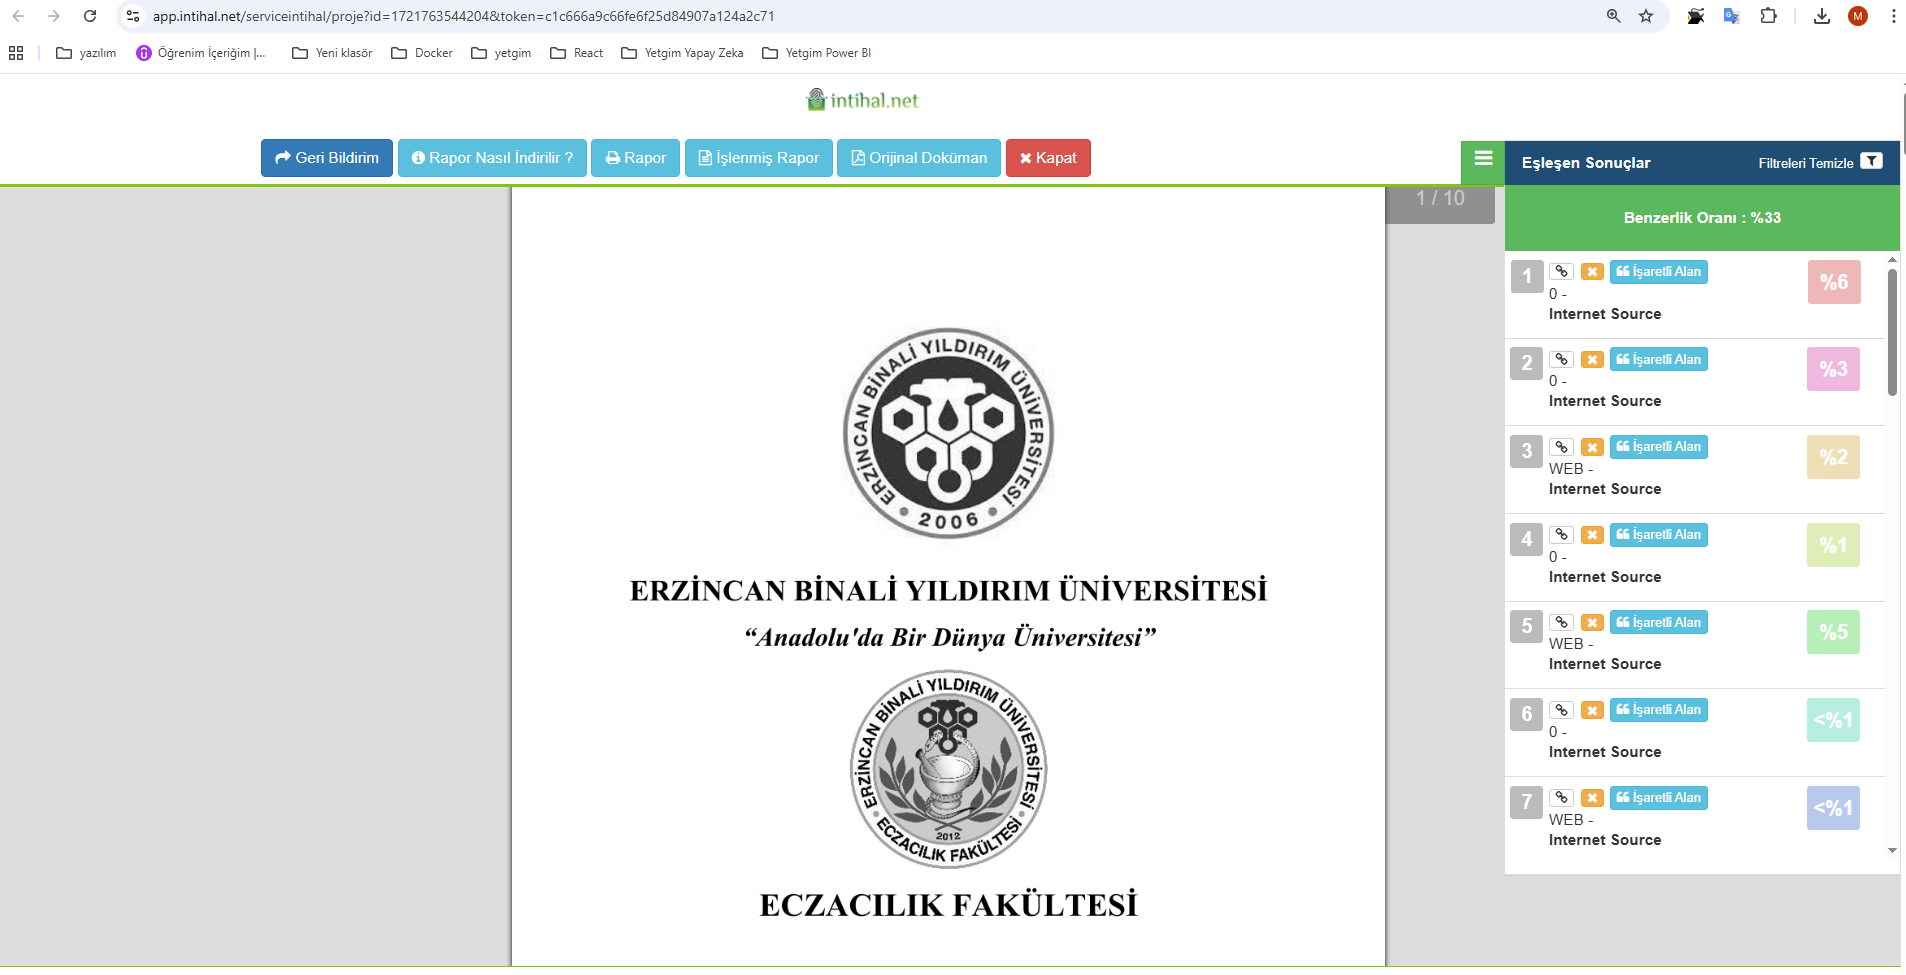
Task: Click the filter icon beside Filtreleri Temizle
Action: [1871, 162]
